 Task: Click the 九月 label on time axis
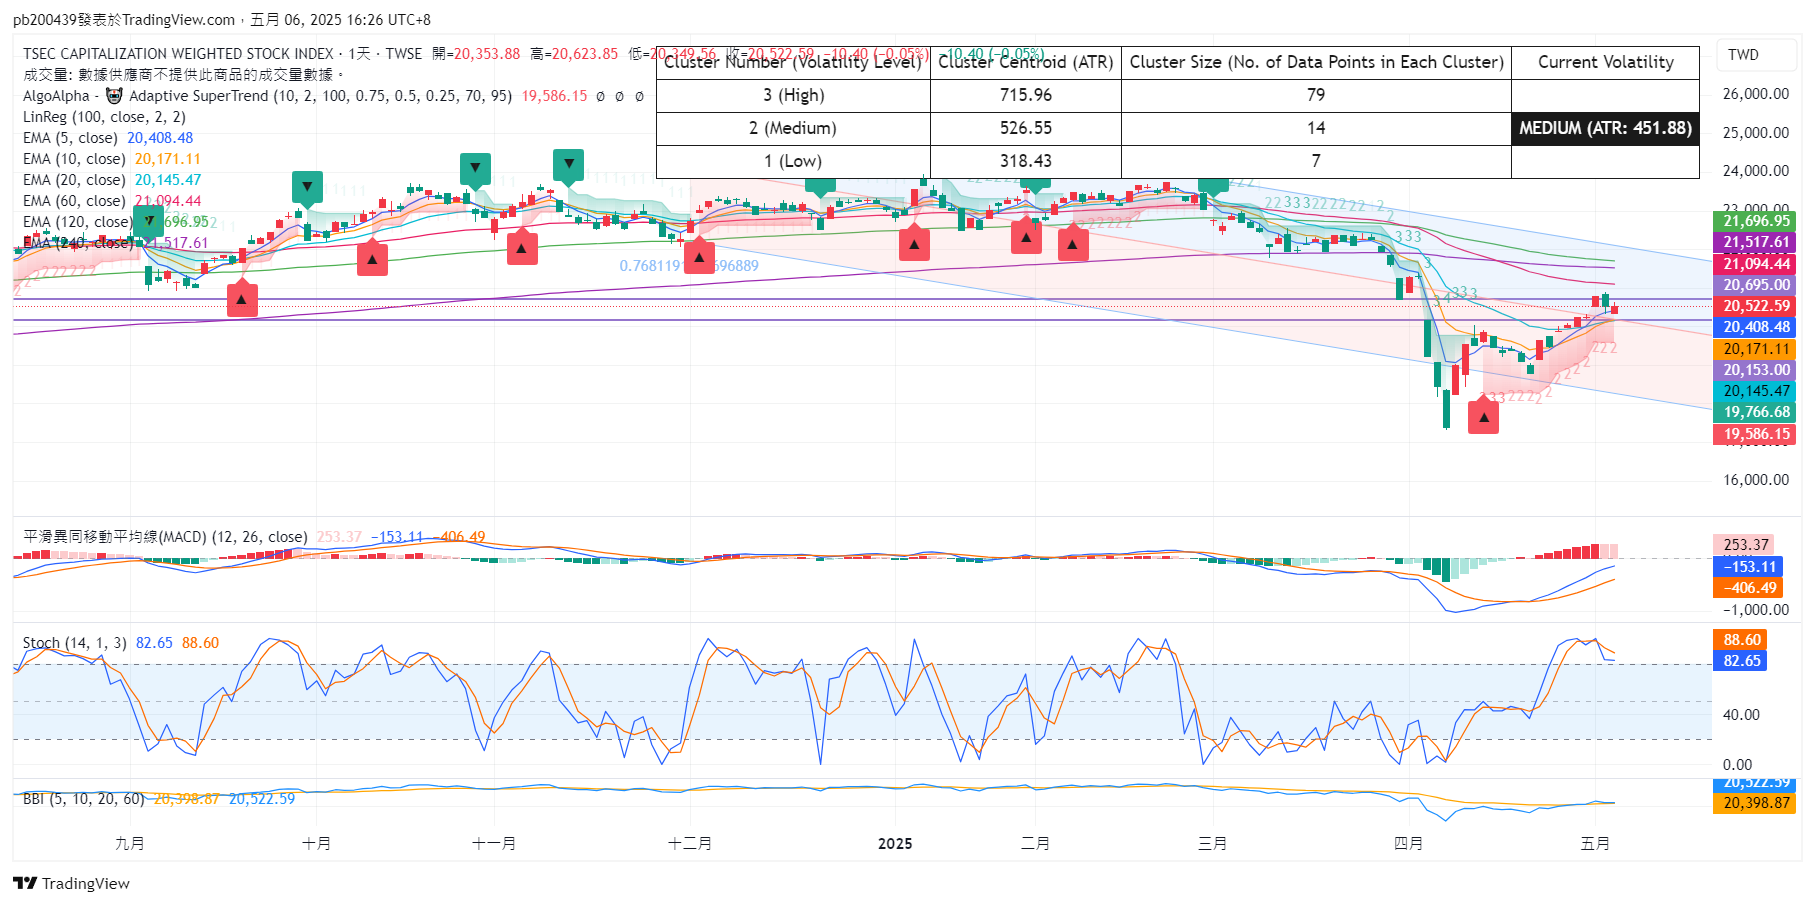click(x=130, y=844)
